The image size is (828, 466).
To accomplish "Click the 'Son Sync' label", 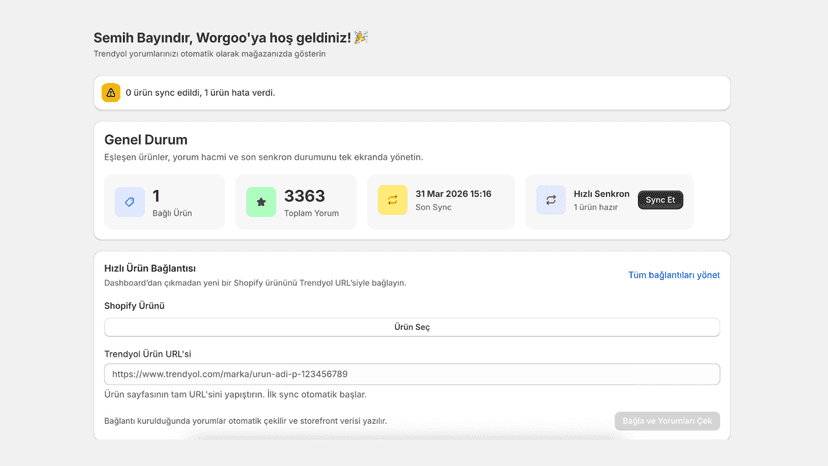I will pos(434,207).
